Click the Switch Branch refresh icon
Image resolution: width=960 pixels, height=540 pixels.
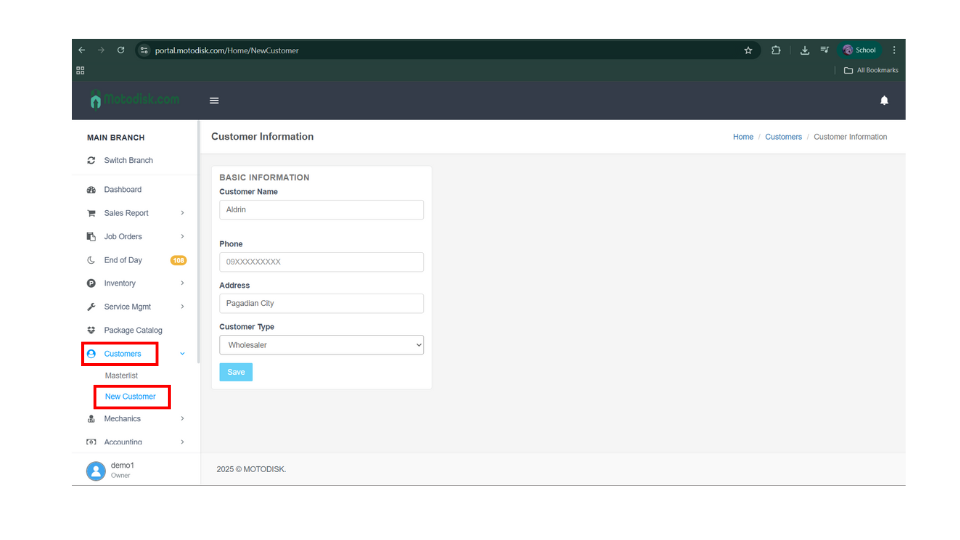click(x=91, y=160)
